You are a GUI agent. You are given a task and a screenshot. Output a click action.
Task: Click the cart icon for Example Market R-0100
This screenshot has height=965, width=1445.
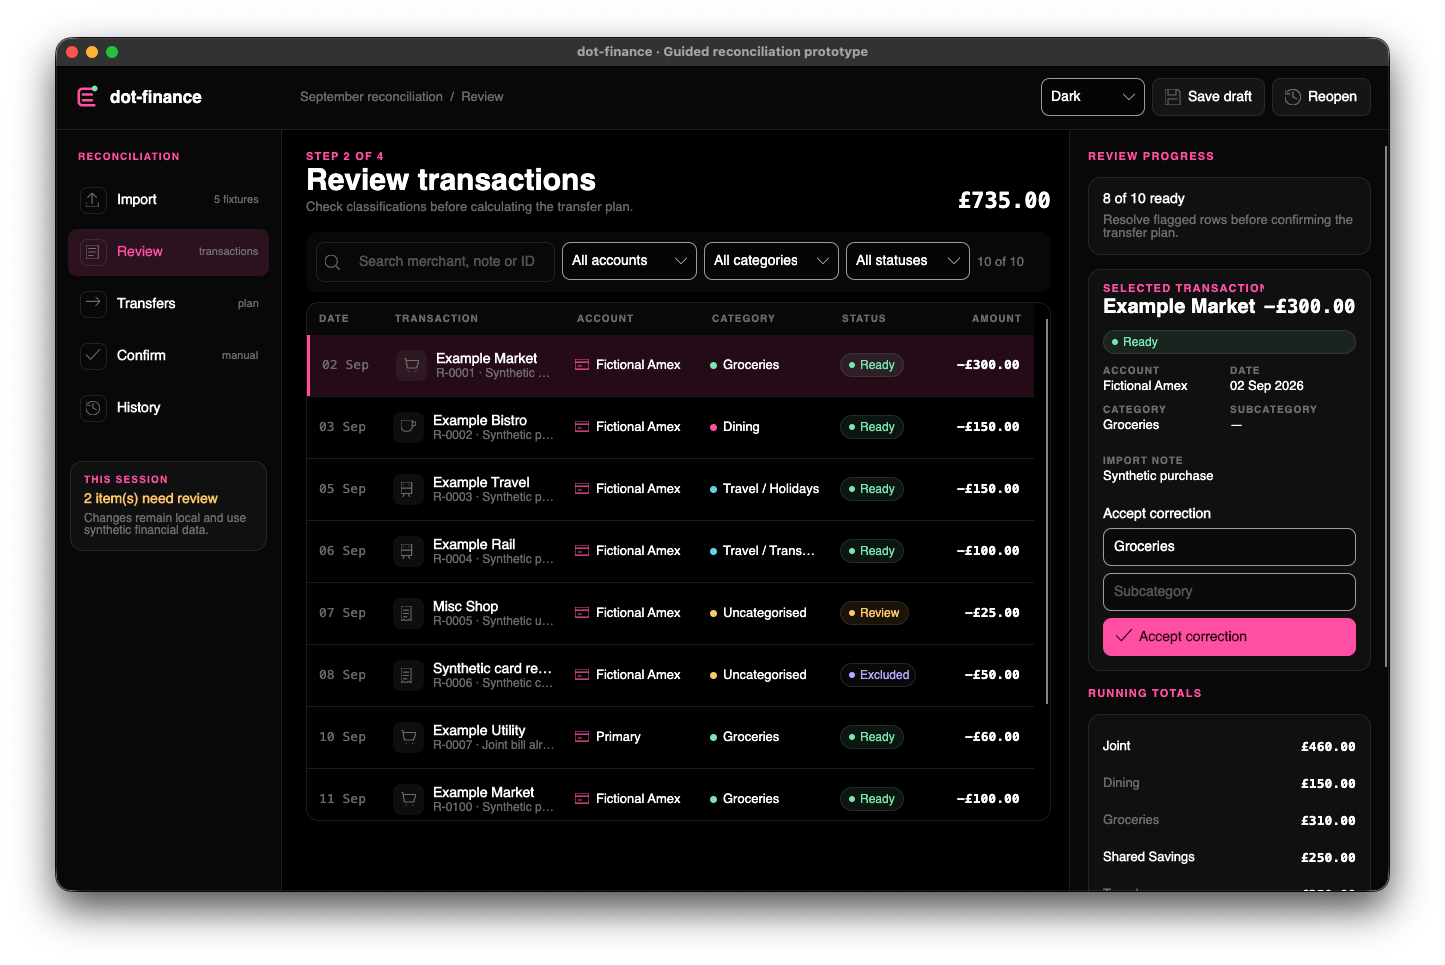click(x=408, y=799)
